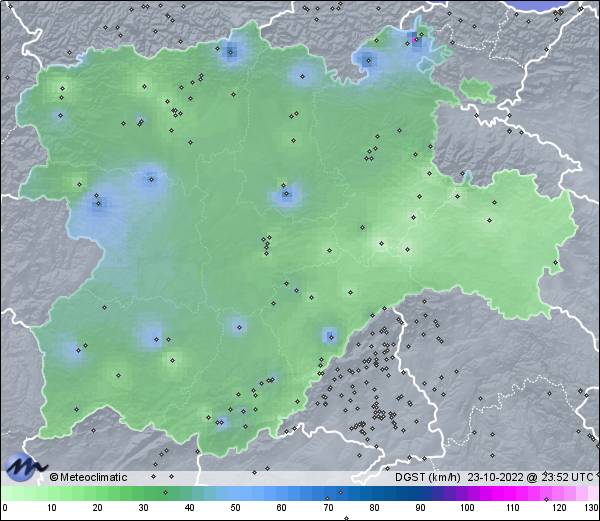
Task: Select the DGST (km/h) label
Action: [428, 477]
